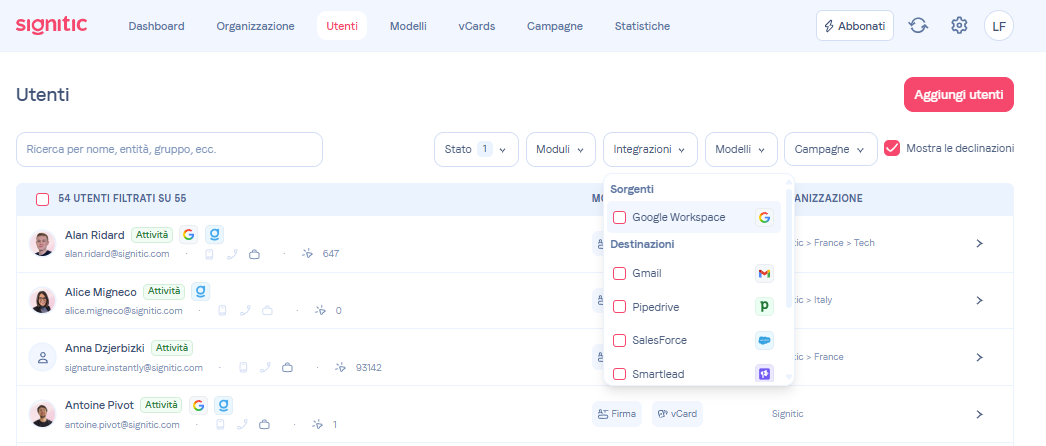Click the Smartlead integration icon
The image size is (1046, 446).
pos(764,374)
